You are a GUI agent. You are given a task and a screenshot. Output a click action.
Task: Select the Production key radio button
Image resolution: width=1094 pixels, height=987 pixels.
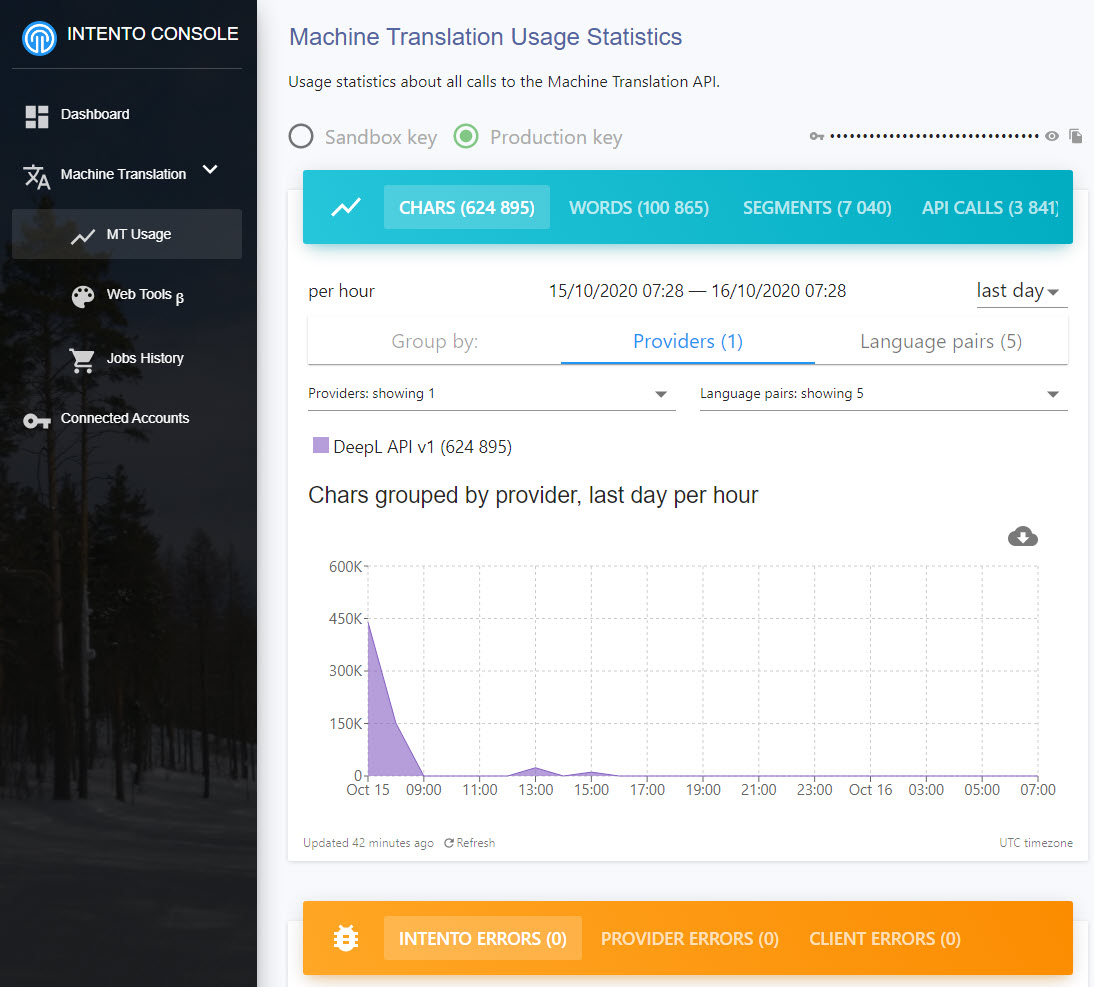pos(466,136)
